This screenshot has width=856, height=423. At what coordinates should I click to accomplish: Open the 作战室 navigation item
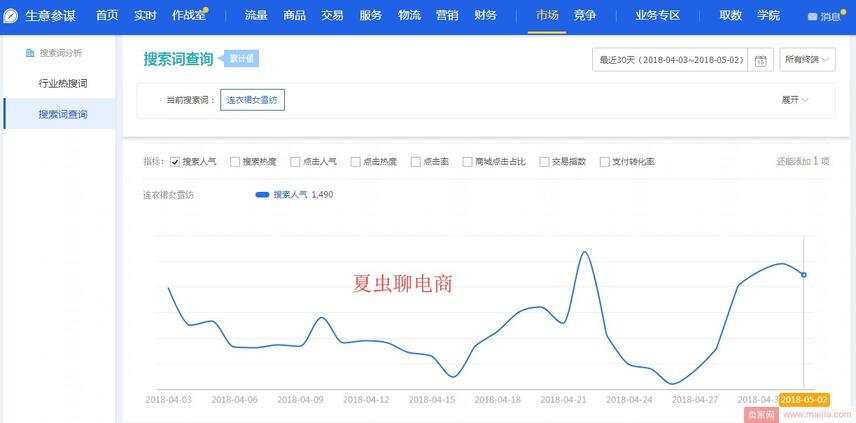click(x=189, y=16)
